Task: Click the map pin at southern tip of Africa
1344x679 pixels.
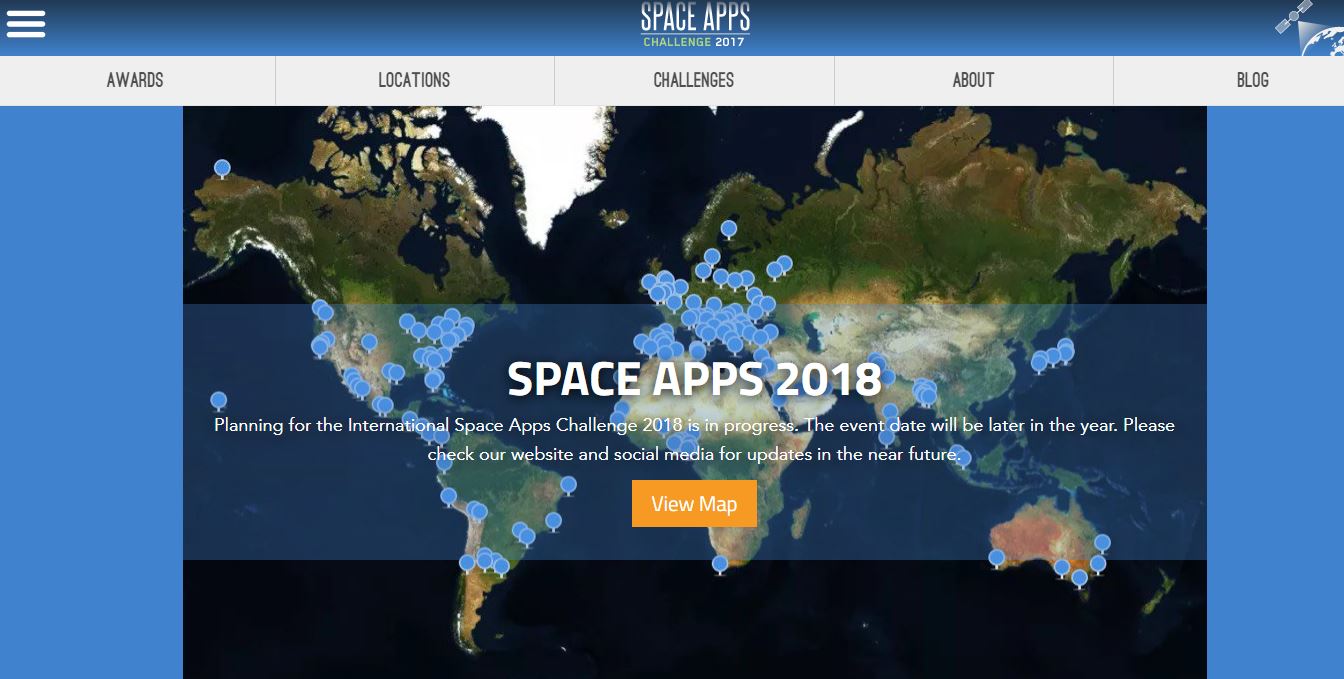Action: pos(719,564)
